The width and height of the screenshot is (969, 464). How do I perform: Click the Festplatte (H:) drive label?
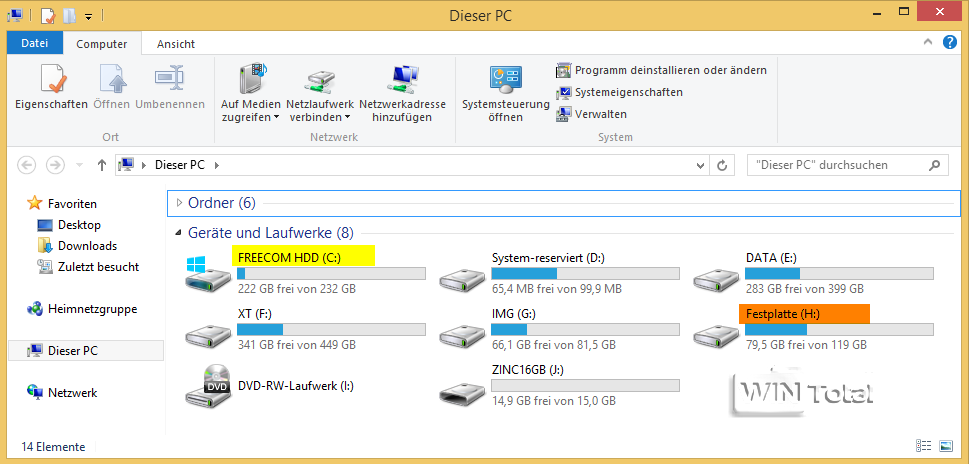783,314
